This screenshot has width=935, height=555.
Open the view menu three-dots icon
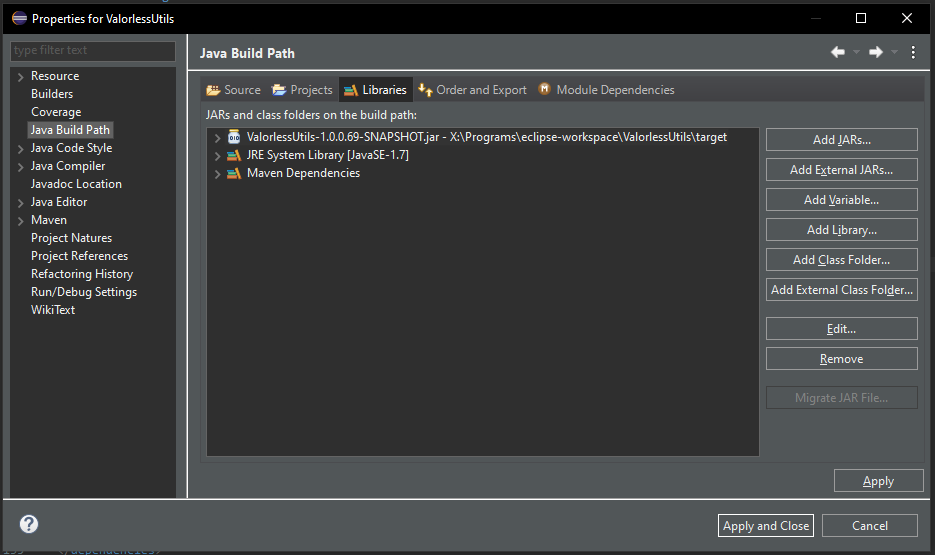pos(913,52)
